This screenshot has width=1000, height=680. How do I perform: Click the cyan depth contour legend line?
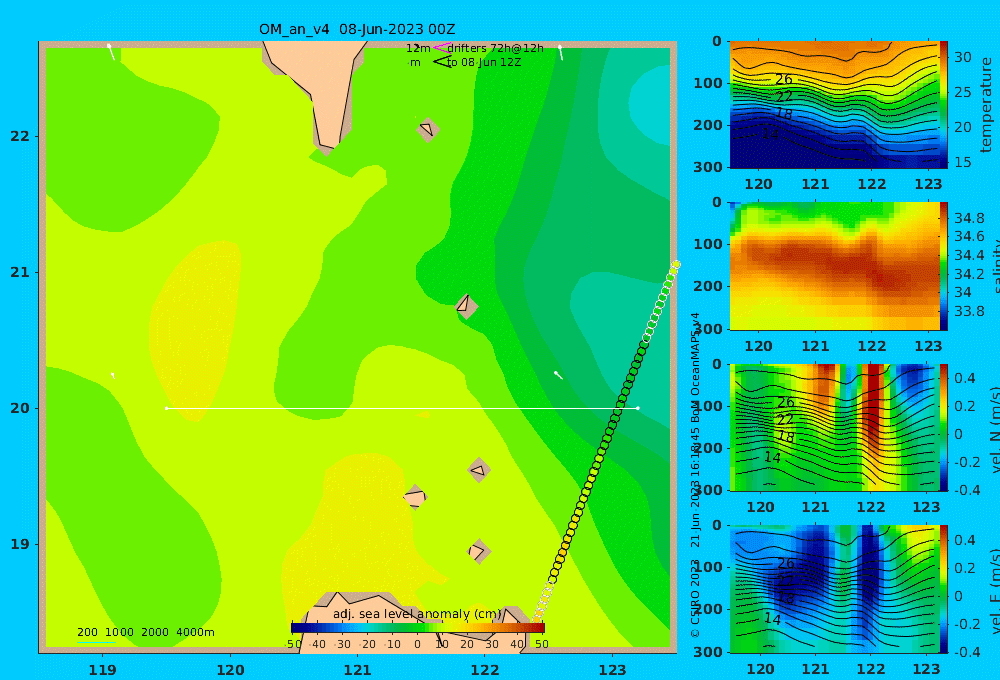pyautogui.click(x=96, y=642)
